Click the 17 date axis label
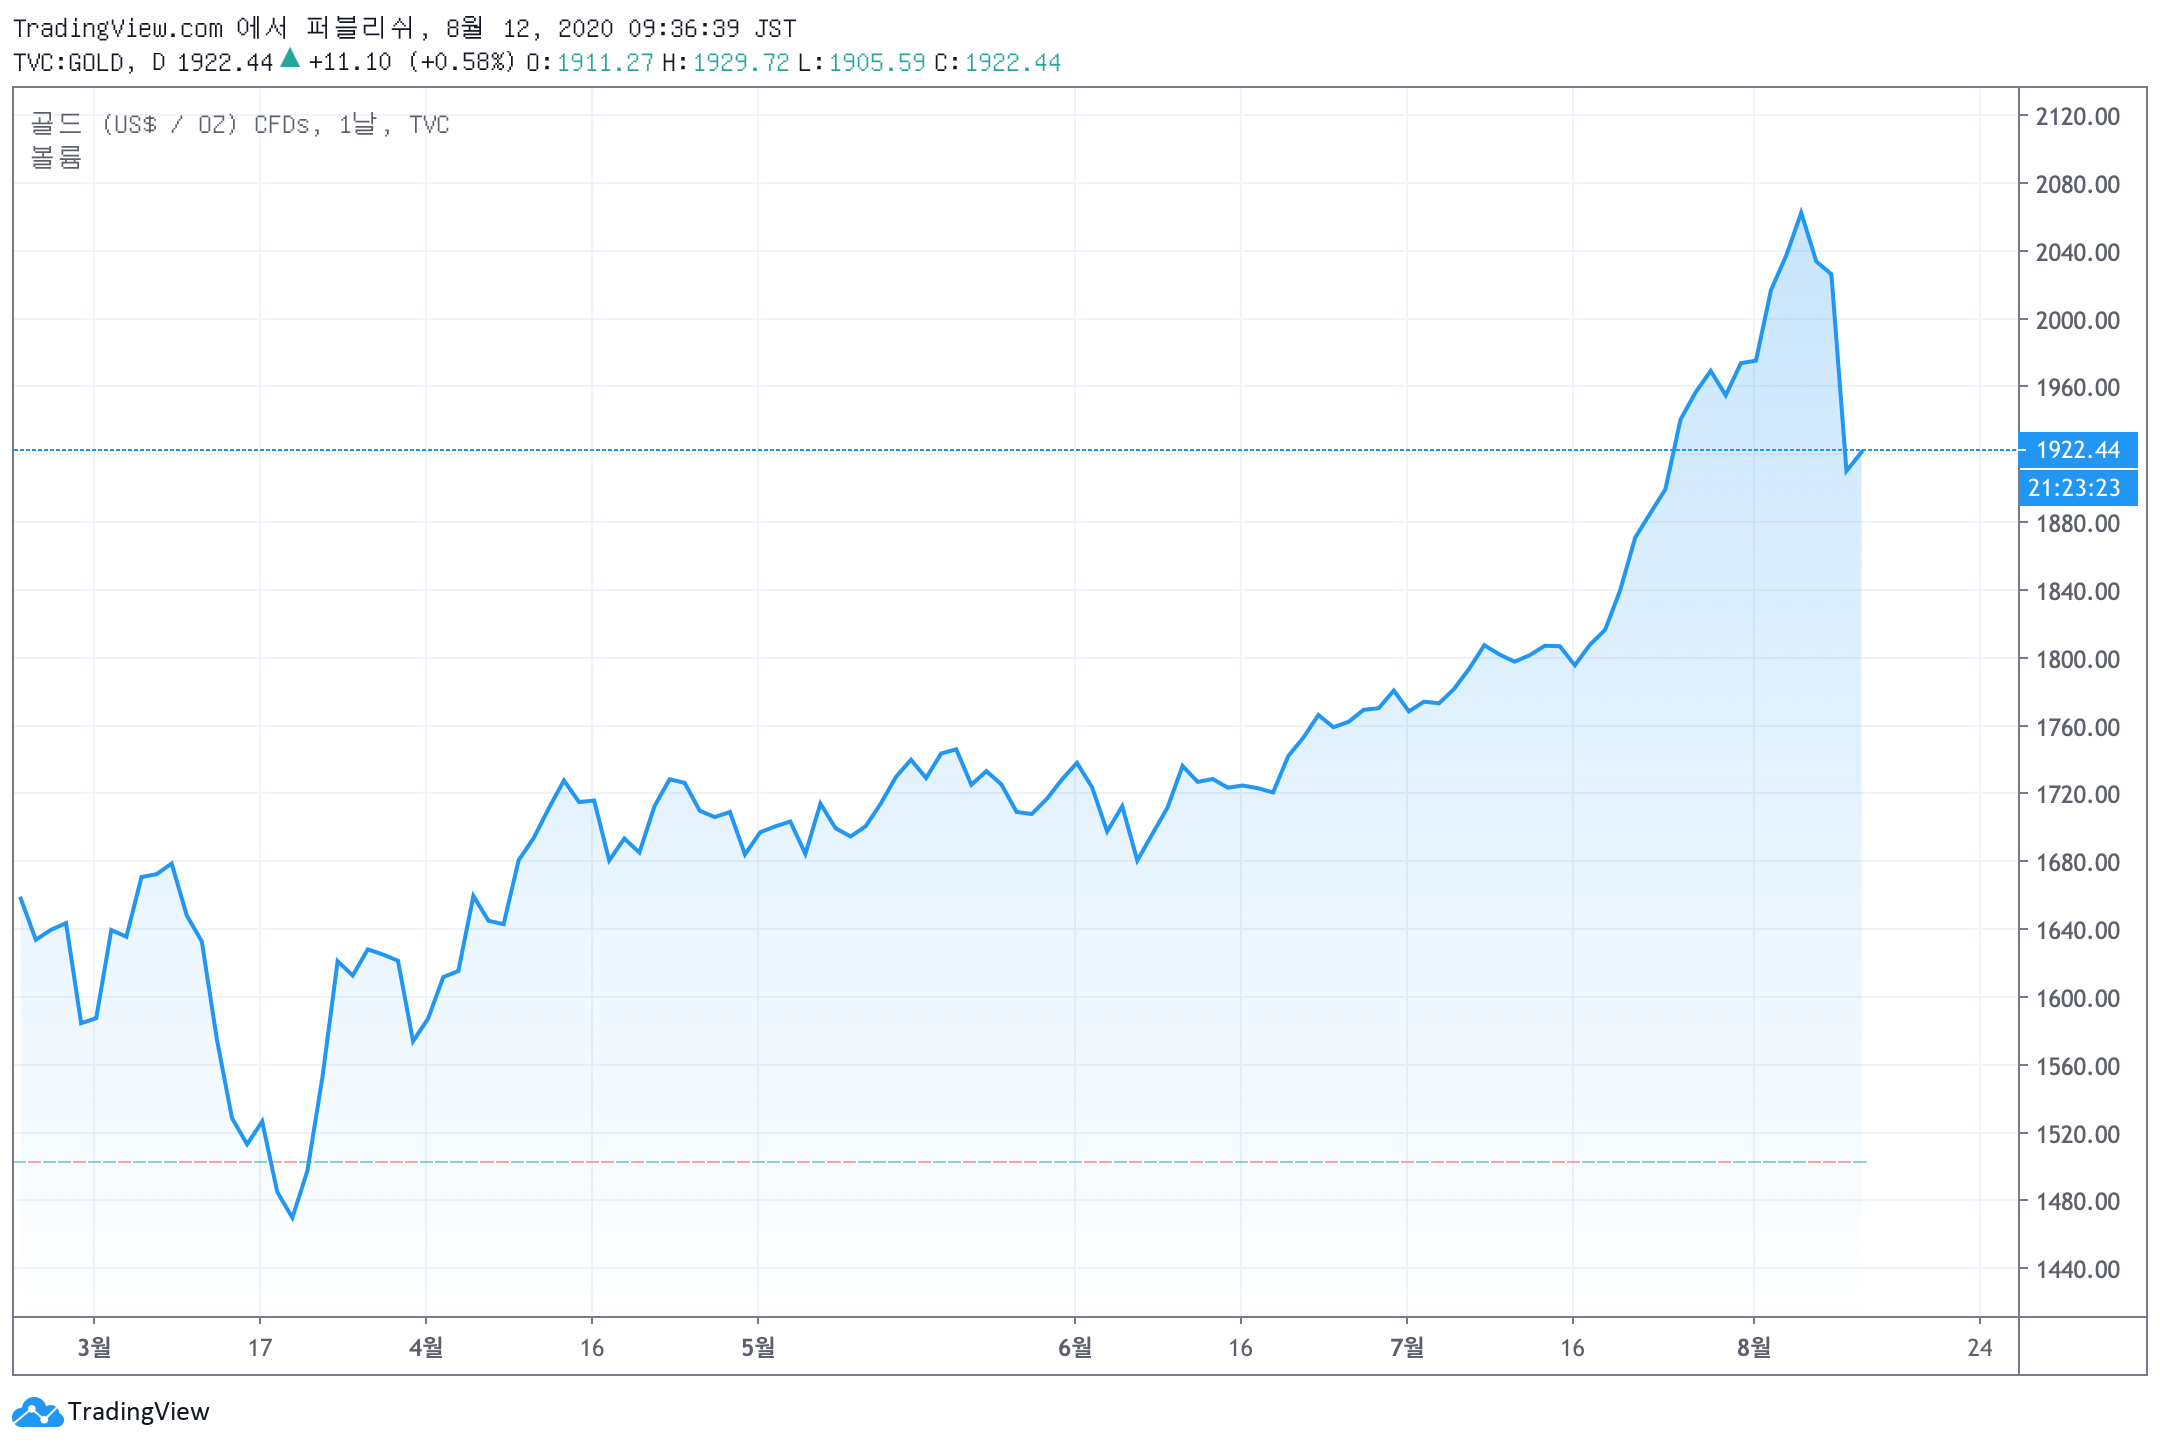This screenshot has height=1448, width=2160. 260,1348
